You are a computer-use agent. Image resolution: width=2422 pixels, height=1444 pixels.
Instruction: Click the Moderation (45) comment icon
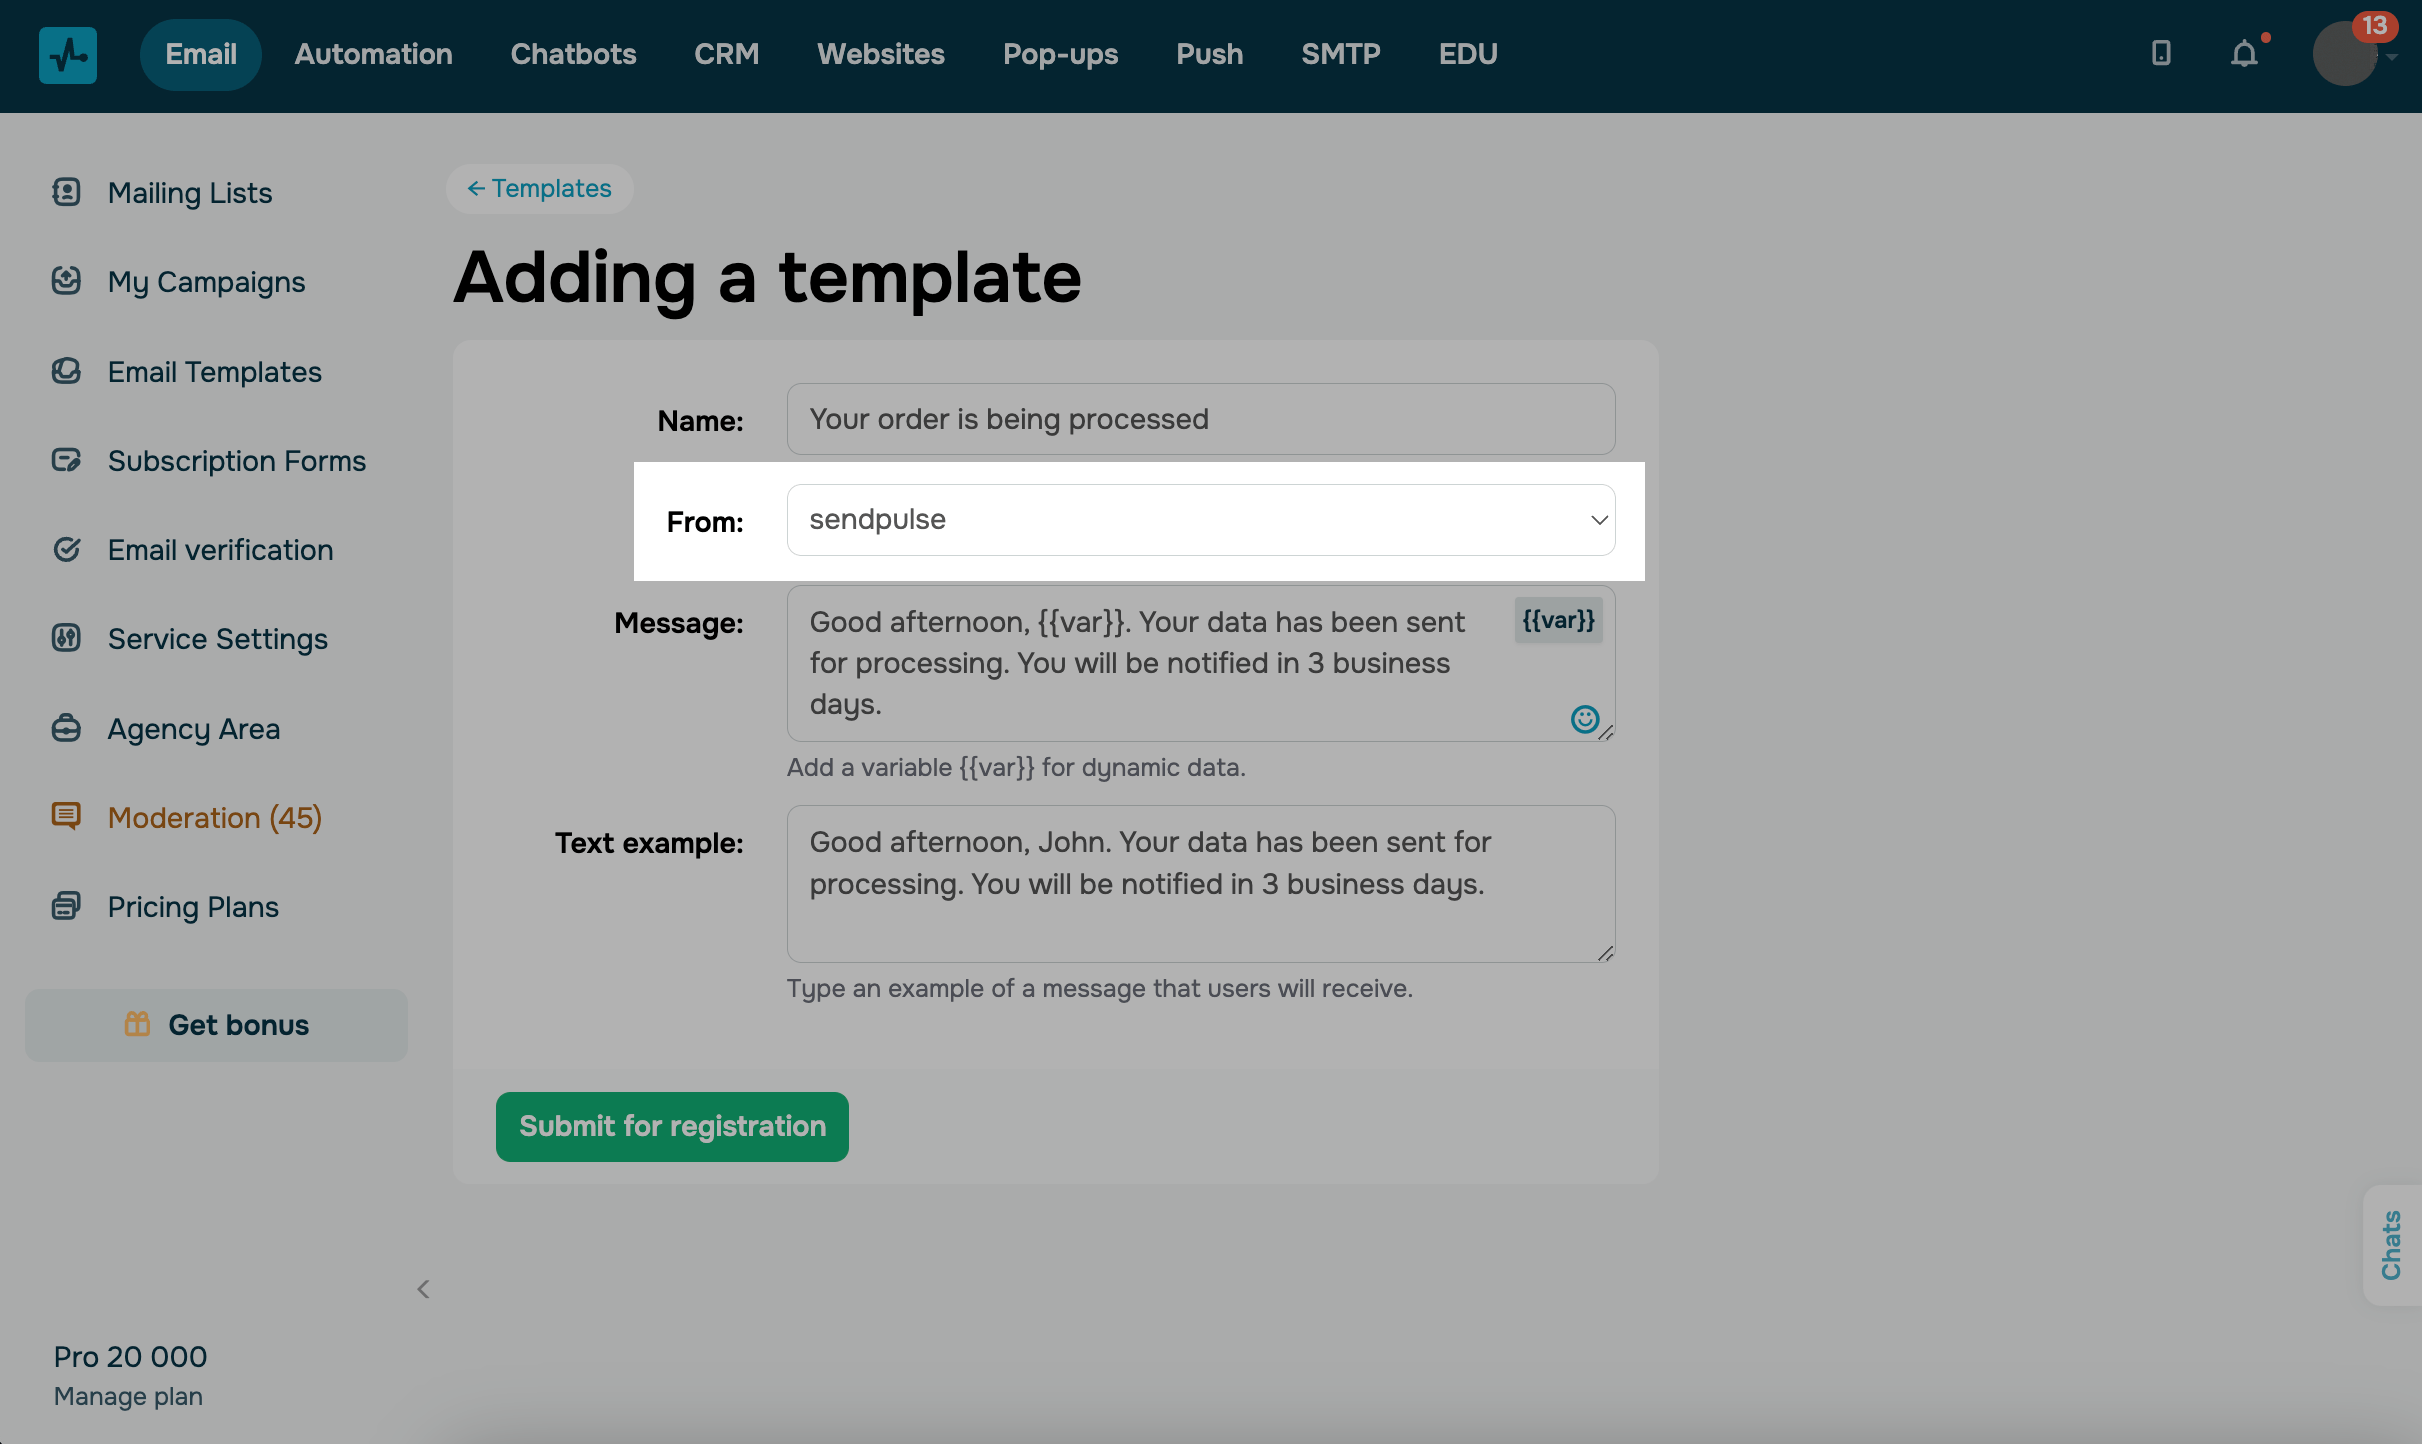66,816
